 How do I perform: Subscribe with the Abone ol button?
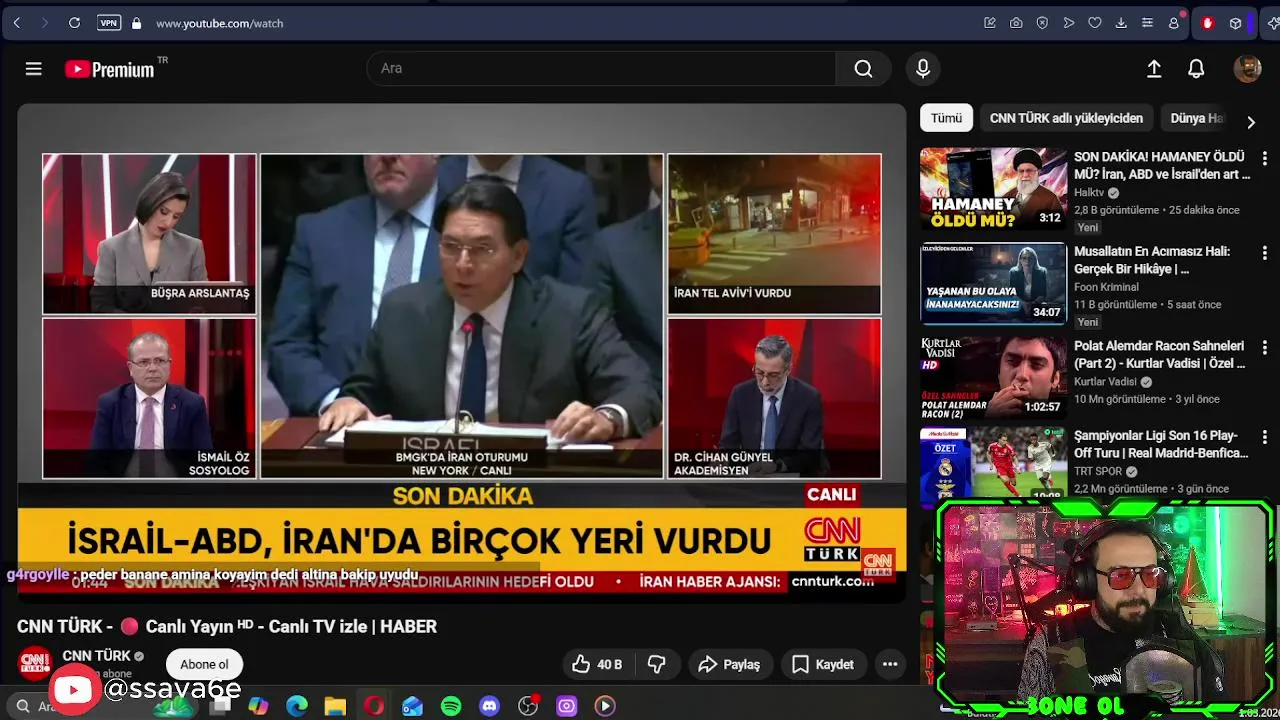(204, 664)
